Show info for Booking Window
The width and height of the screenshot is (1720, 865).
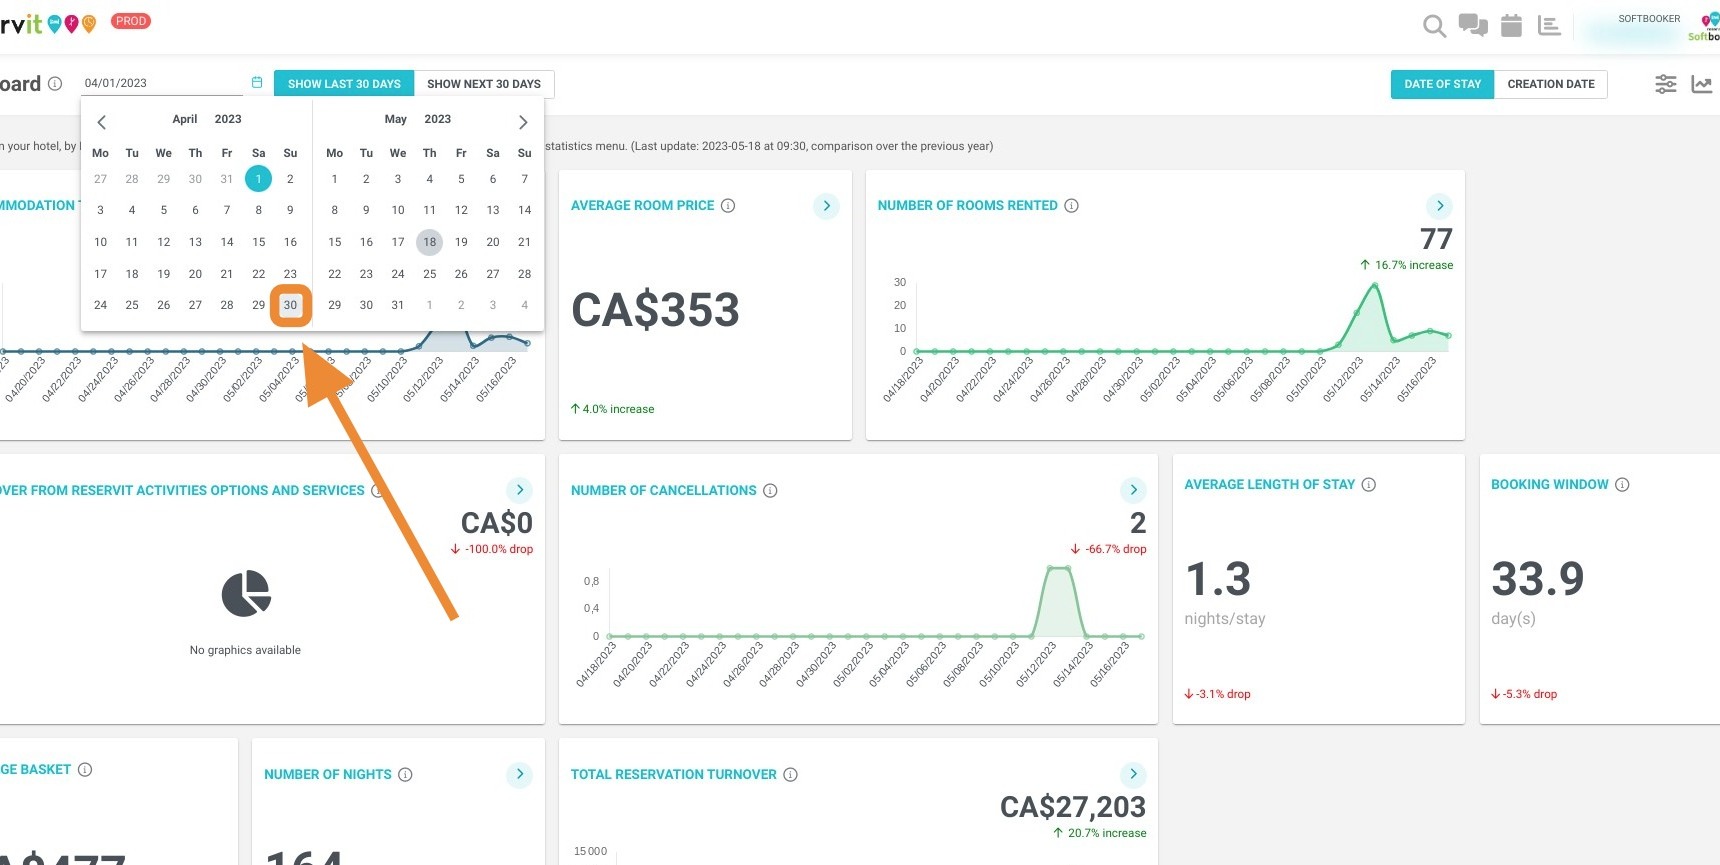coord(1622,485)
